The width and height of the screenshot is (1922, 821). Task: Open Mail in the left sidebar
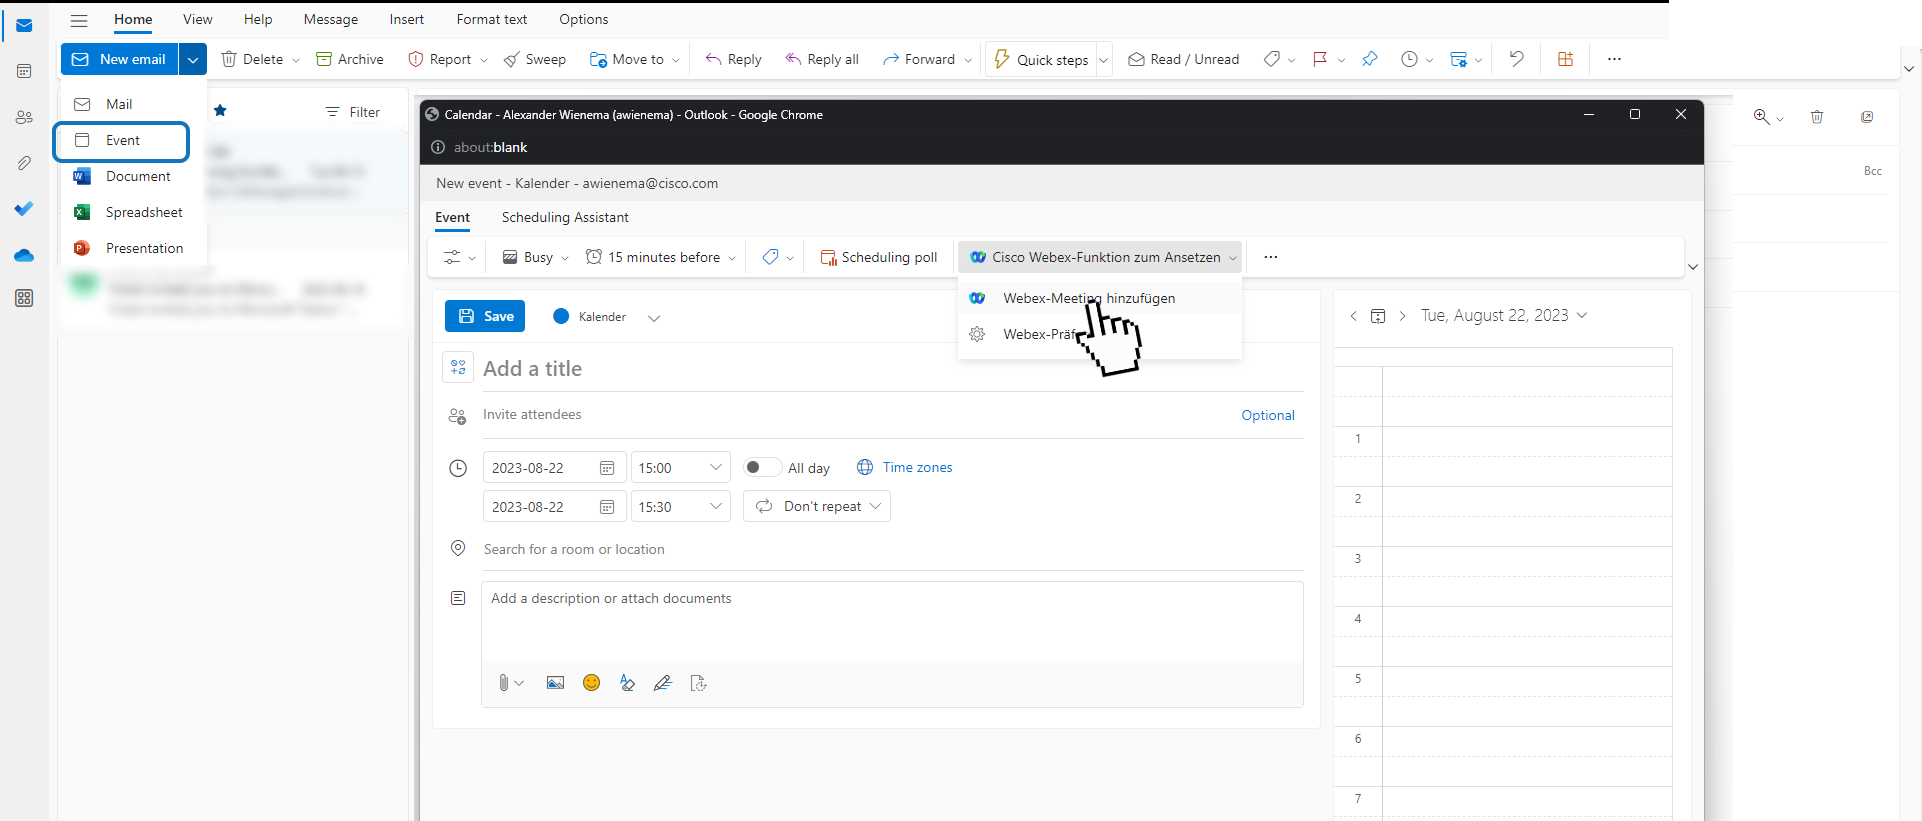pyautogui.click(x=24, y=25)
